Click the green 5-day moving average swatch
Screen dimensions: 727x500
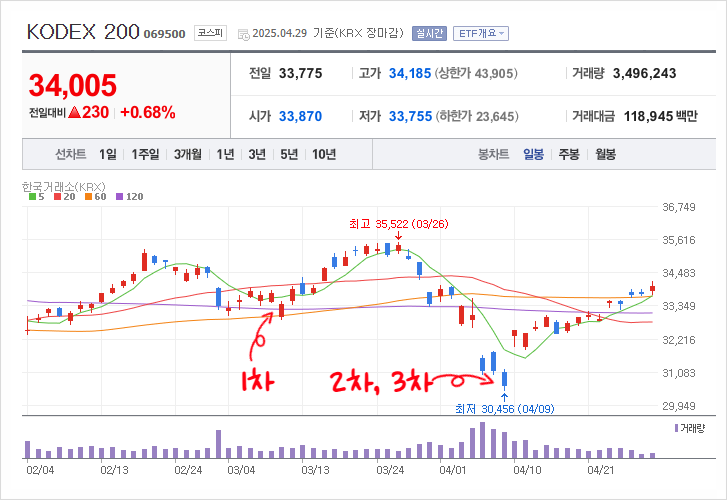[x=32, y=197]
